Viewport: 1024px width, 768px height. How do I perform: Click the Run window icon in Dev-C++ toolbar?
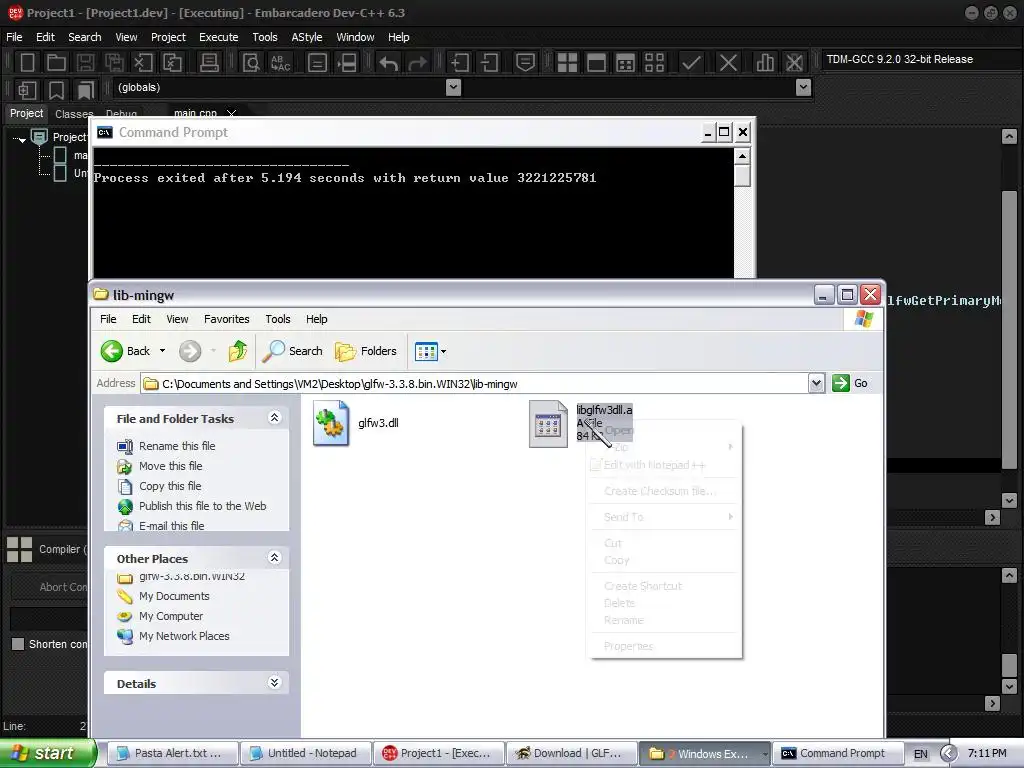coord(596,63)
